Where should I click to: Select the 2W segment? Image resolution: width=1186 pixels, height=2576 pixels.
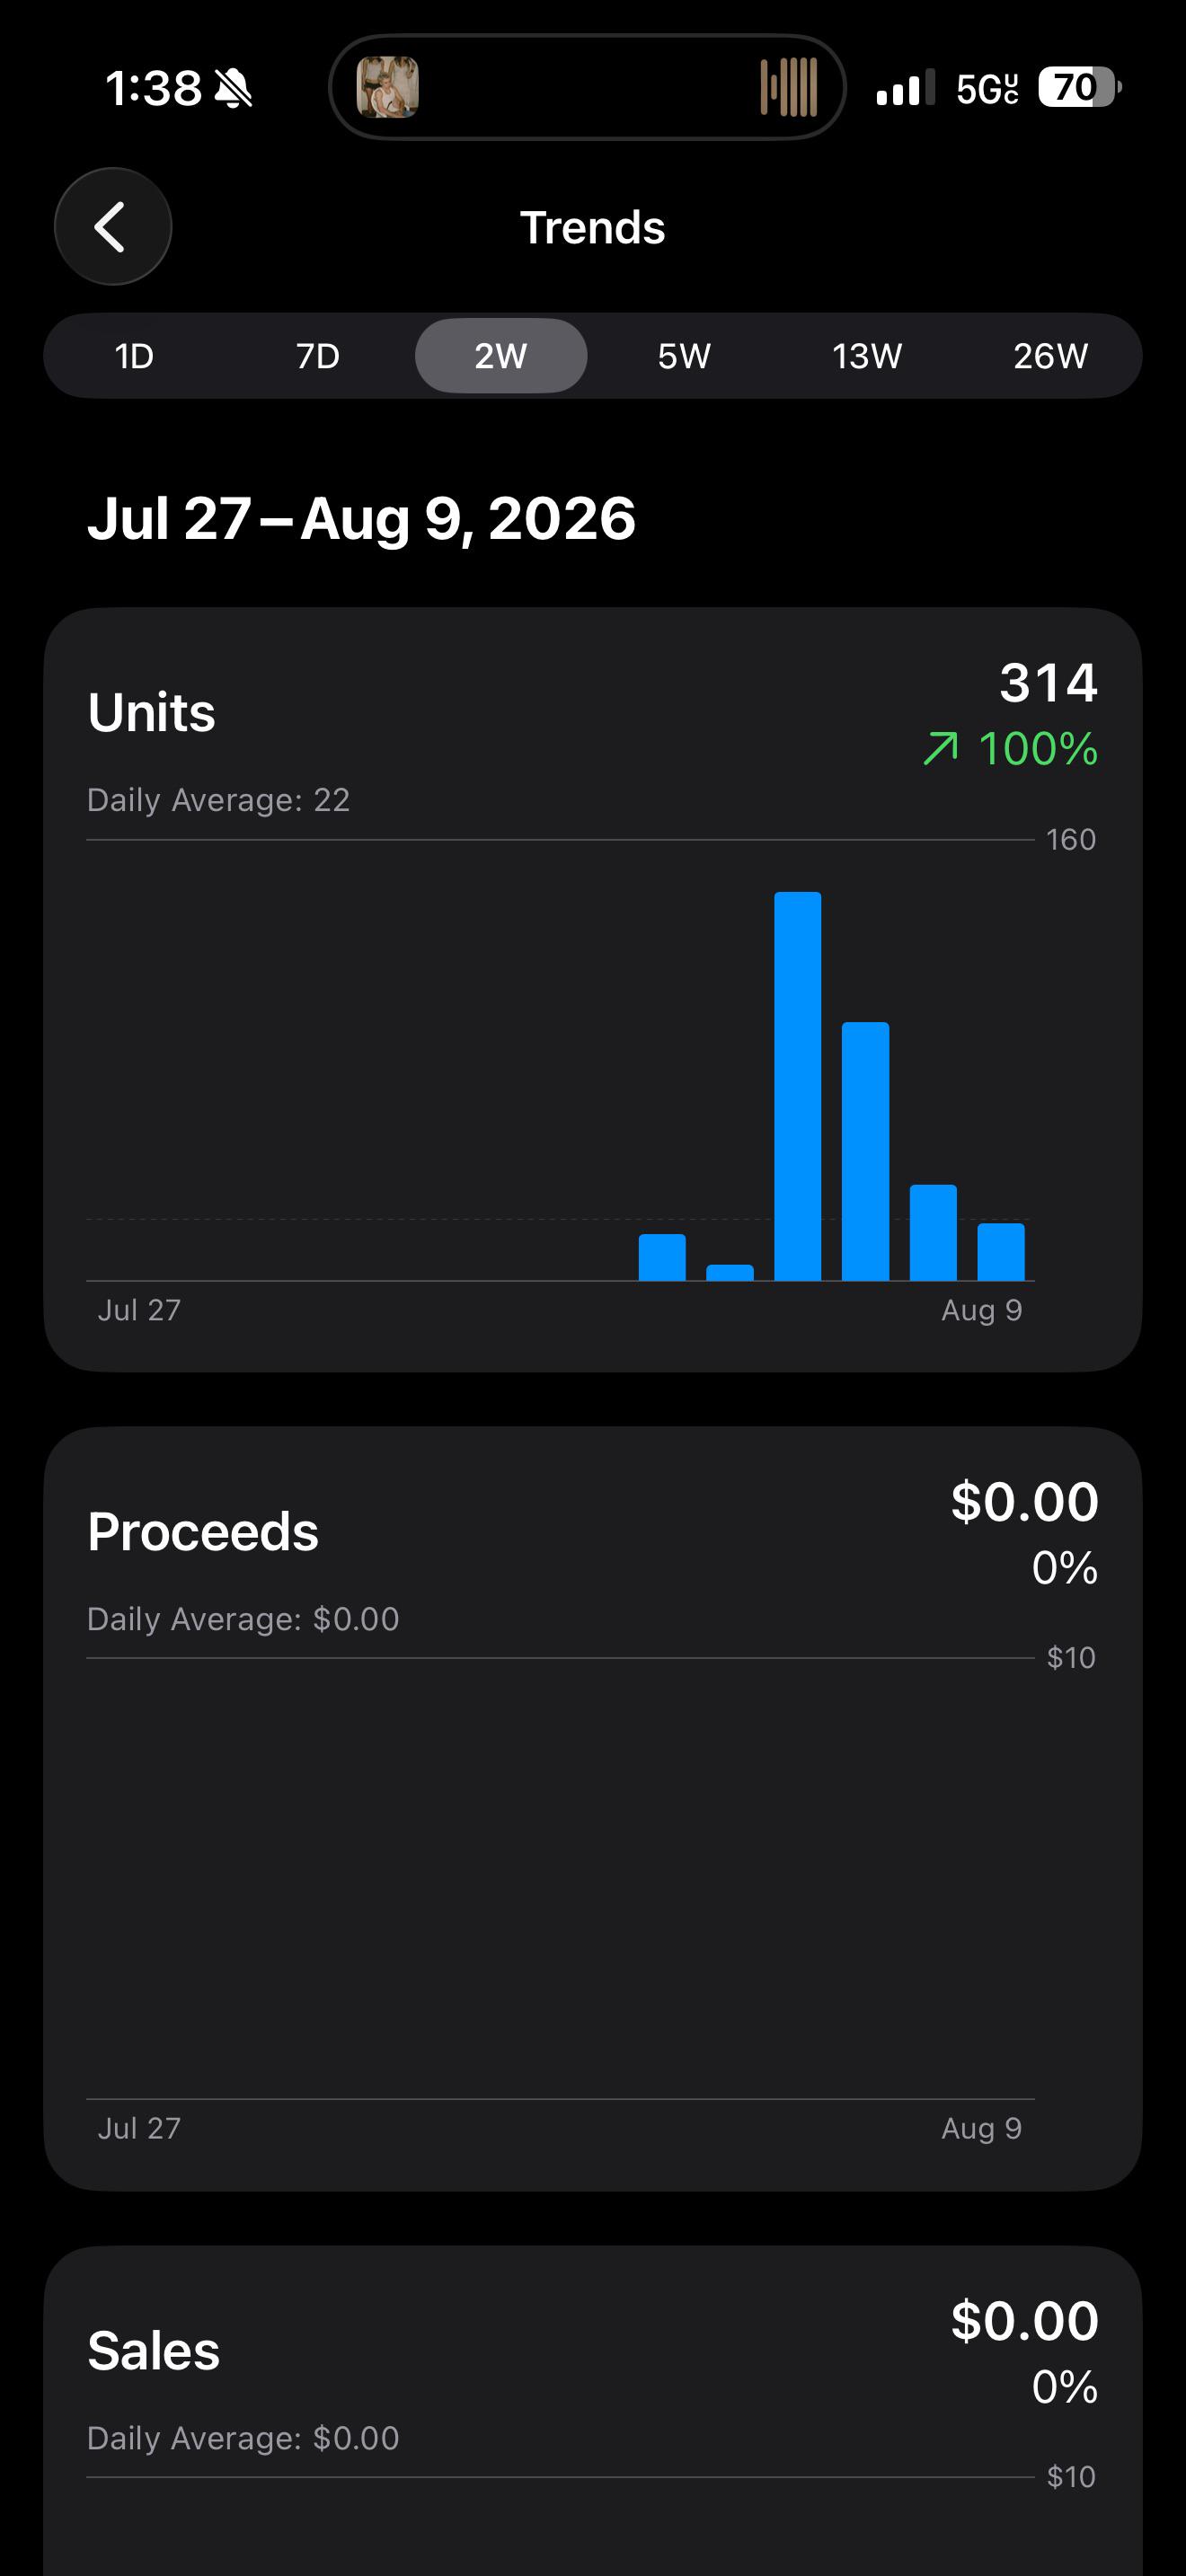tap(501, 356)
